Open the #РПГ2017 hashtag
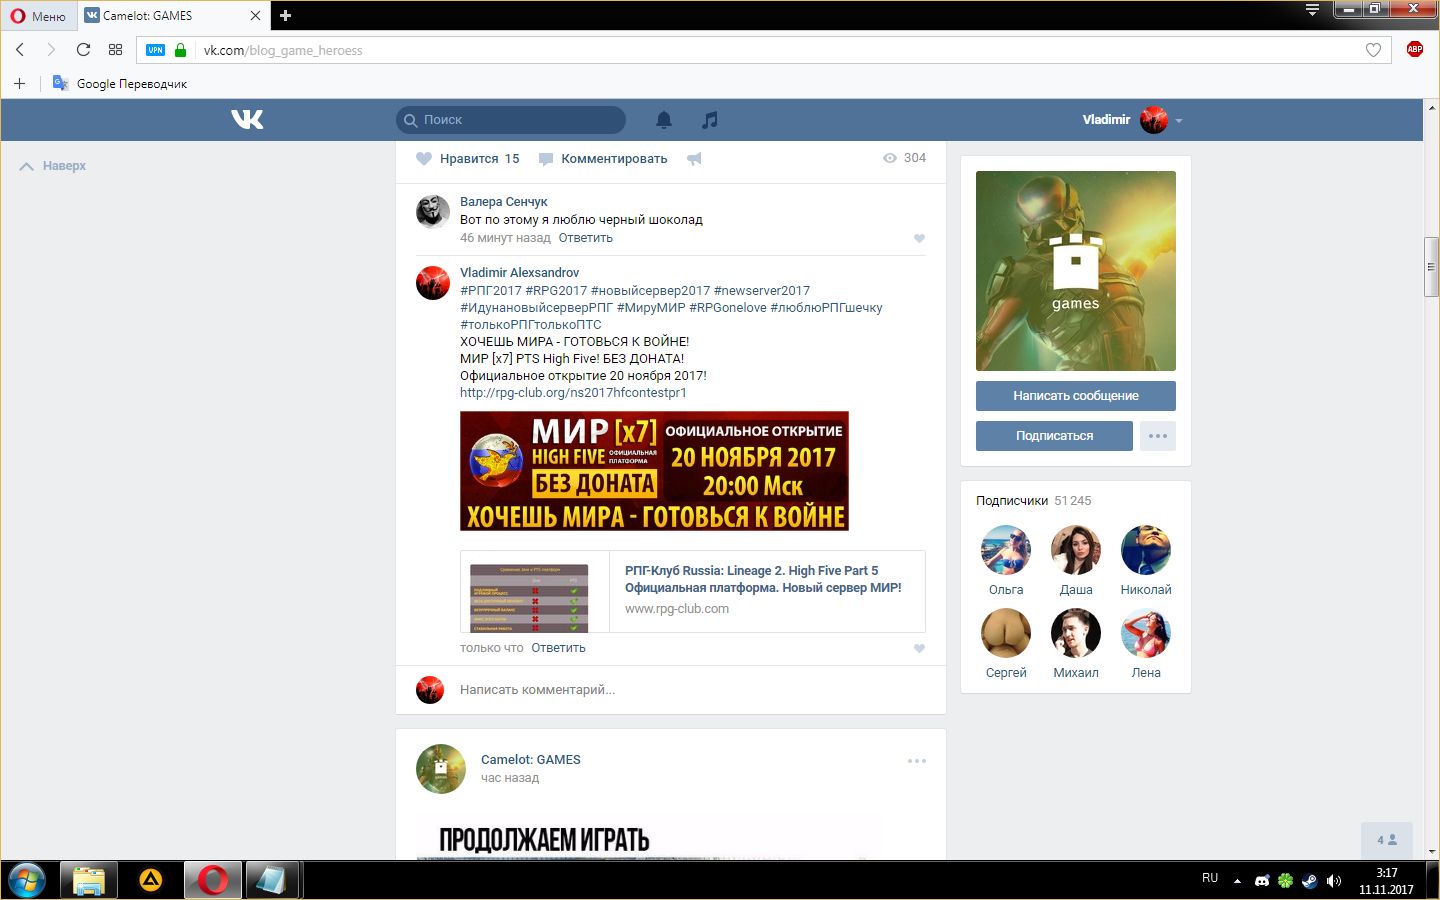The width and height of the screenshot is (1440, 900). (x=491, y=291)
